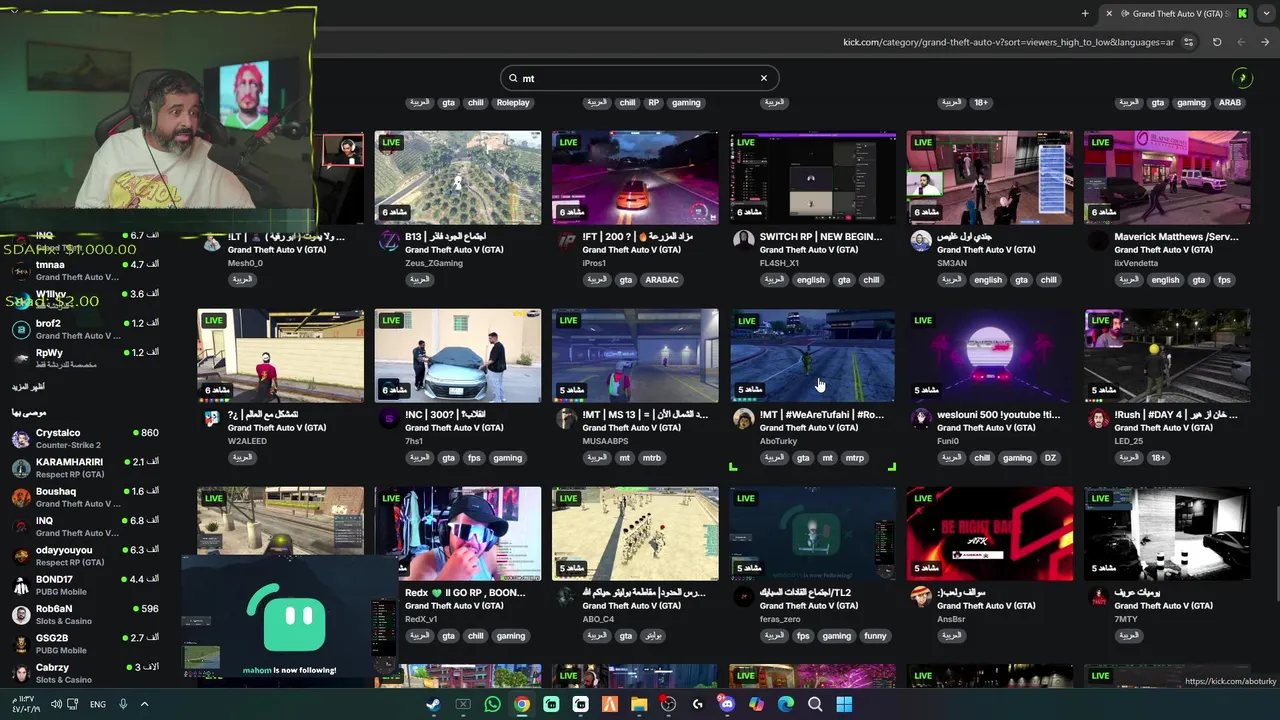Open Logitech G HUB from the taskbar
Screen dimensions: 1280x720
coord(698,704)
